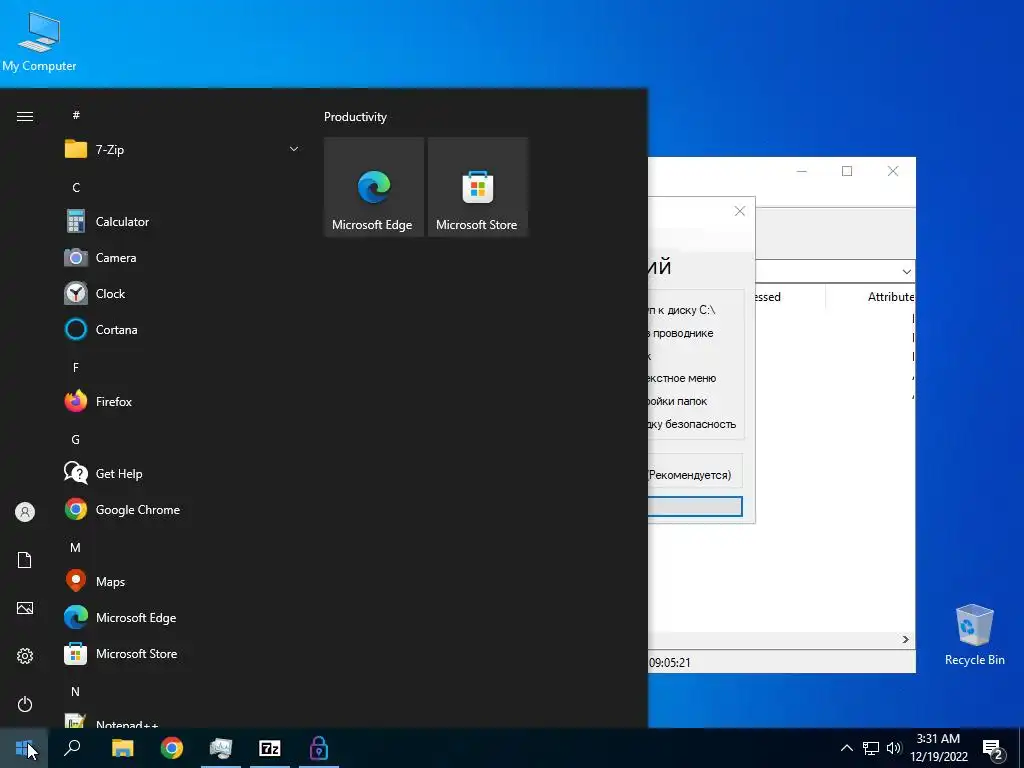Open File Explorer from the taskbar
The image size is (1024, 768).
[x=122, y=748]
